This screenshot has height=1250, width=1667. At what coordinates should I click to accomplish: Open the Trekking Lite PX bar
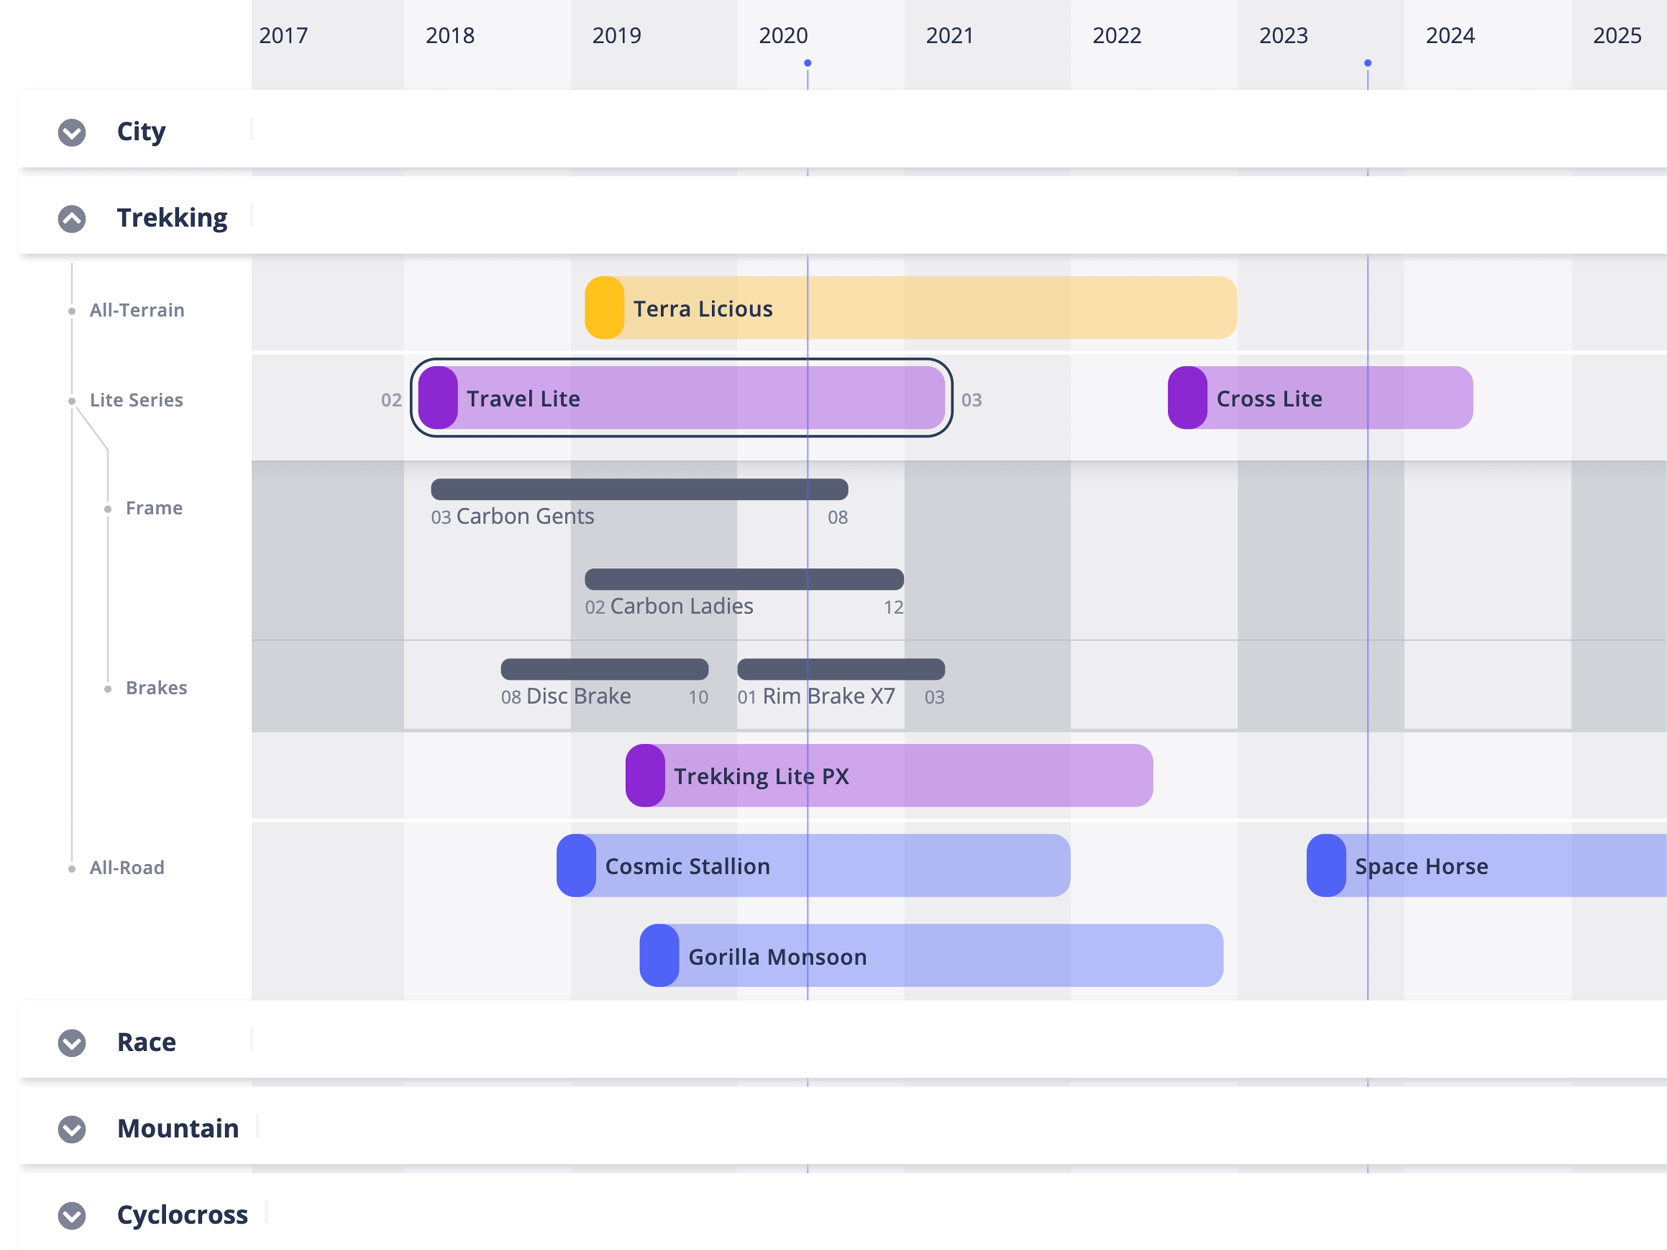[x=900, y=776]
